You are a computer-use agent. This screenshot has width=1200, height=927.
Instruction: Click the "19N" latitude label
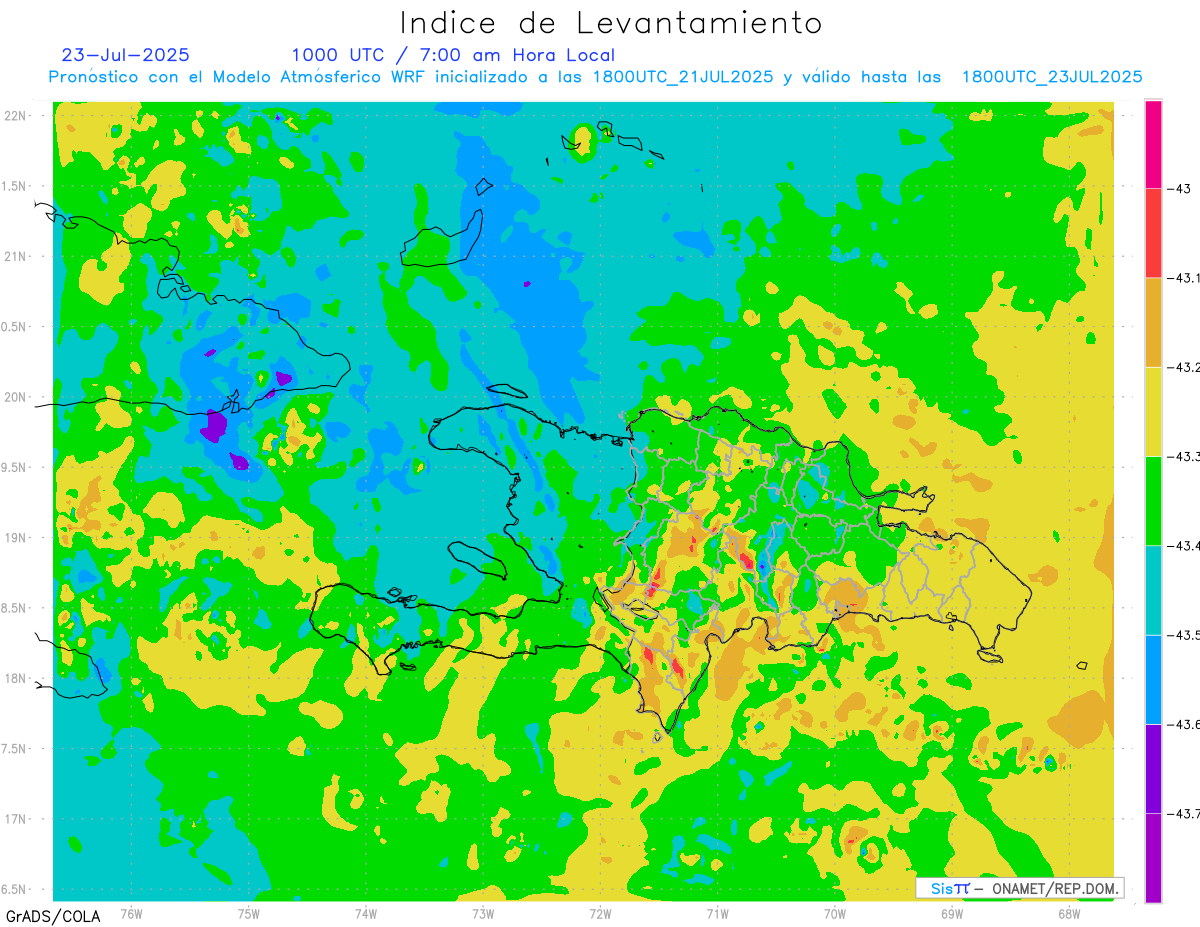[15, 538]
